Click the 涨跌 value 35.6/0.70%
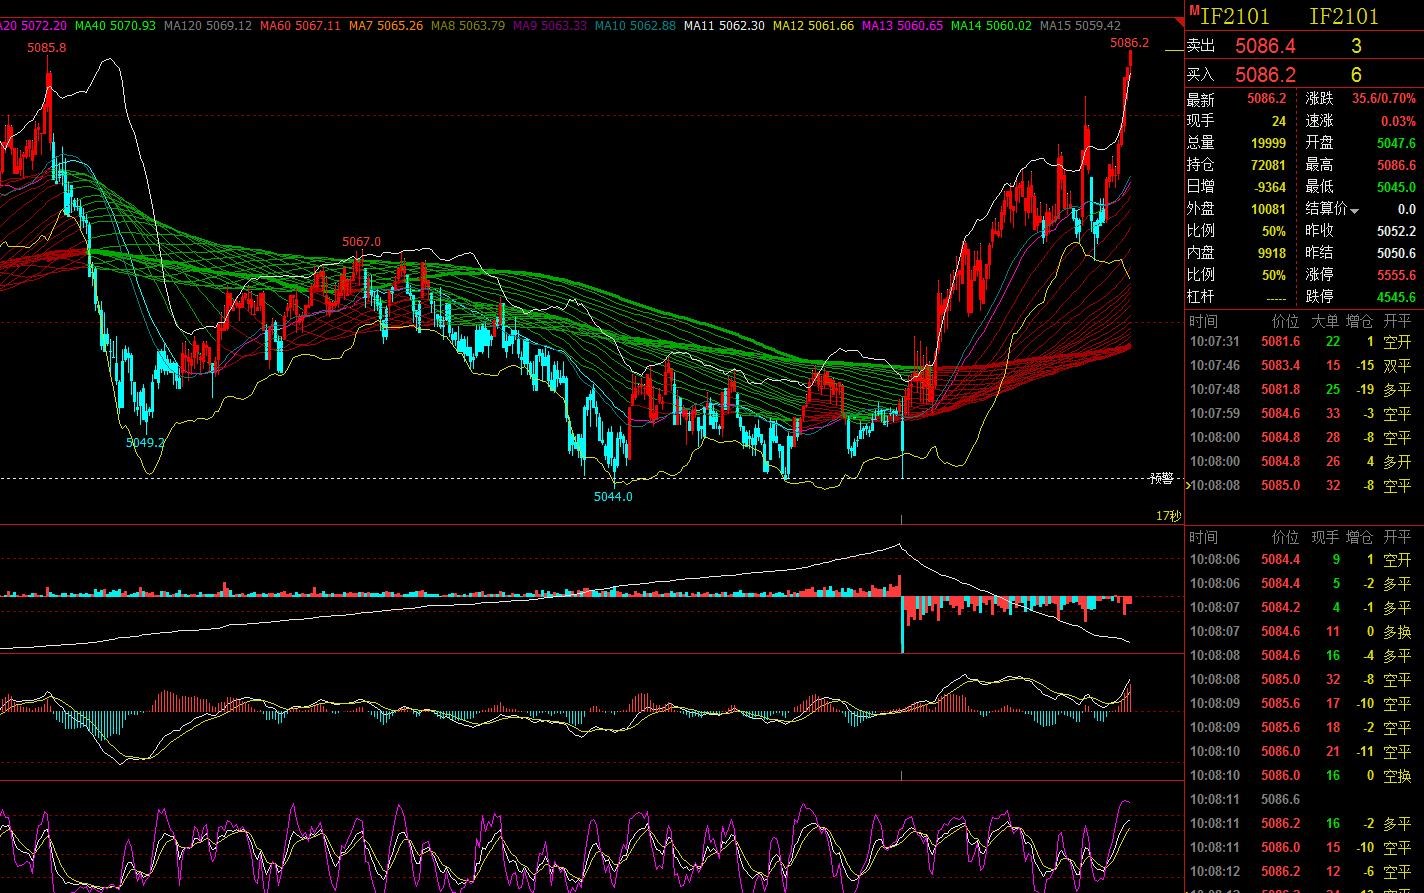The image size is (1424, 893). (x=1384, y=99)
